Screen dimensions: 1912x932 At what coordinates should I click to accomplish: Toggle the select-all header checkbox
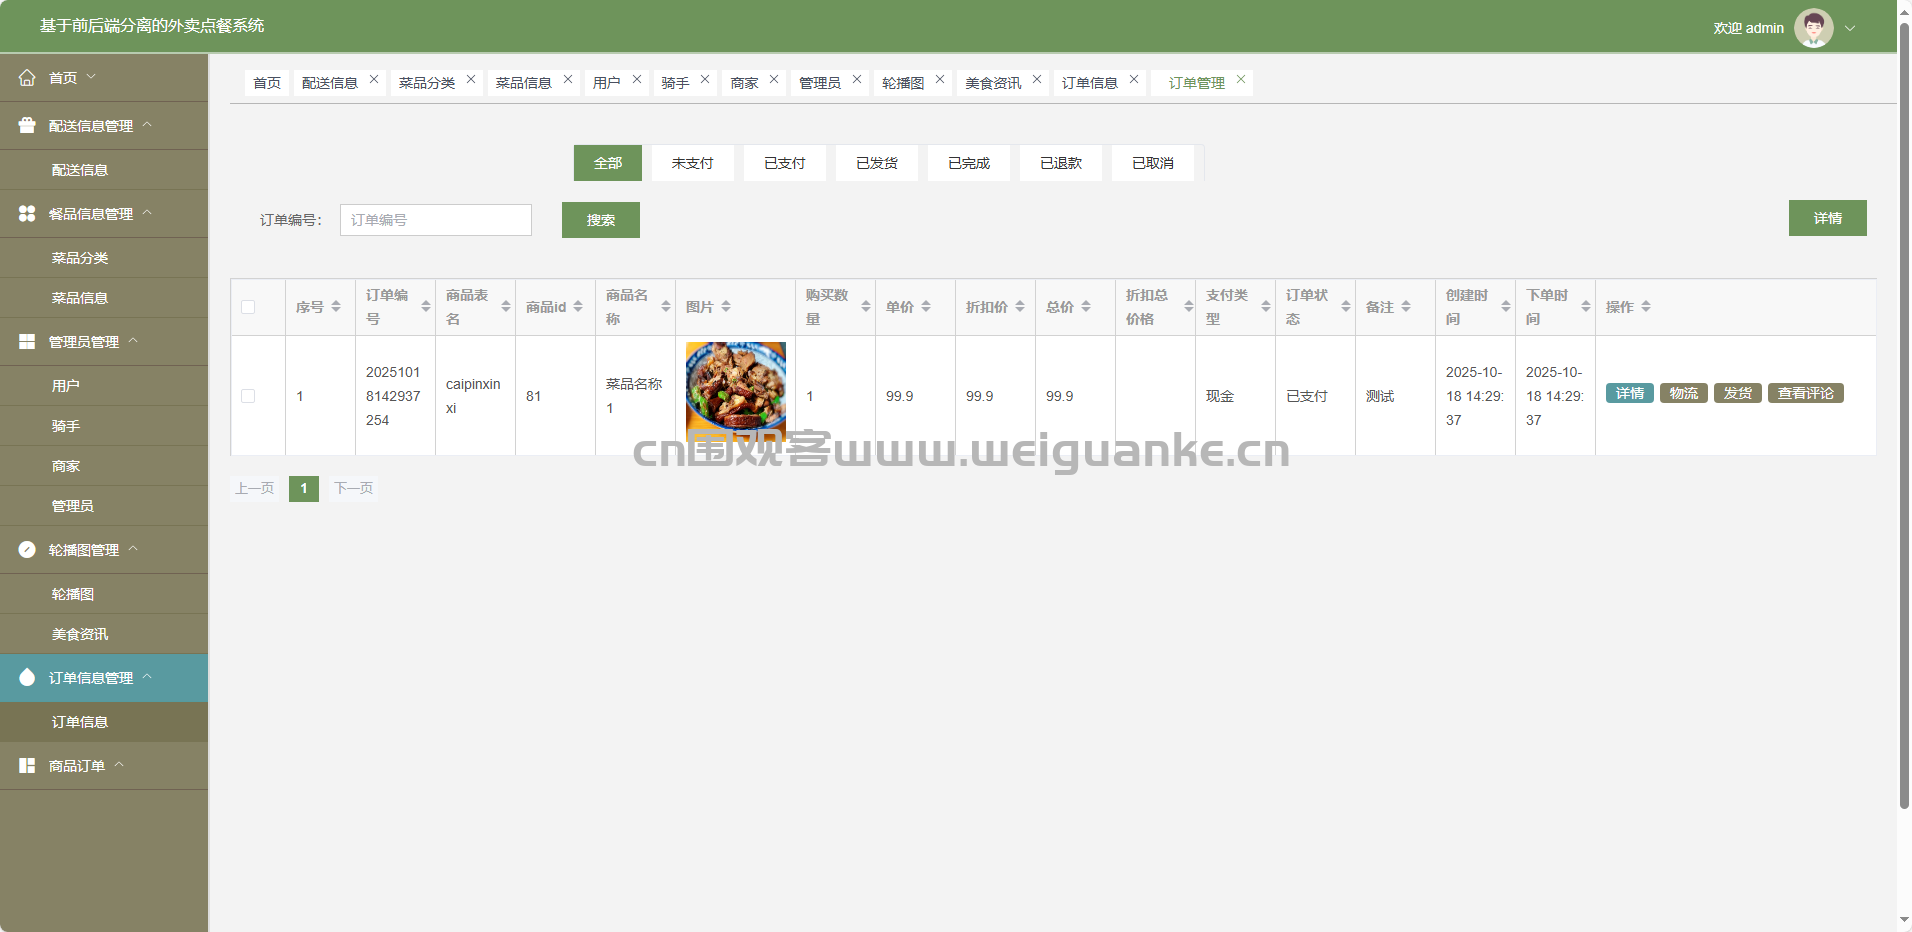[x=248, y=307]
